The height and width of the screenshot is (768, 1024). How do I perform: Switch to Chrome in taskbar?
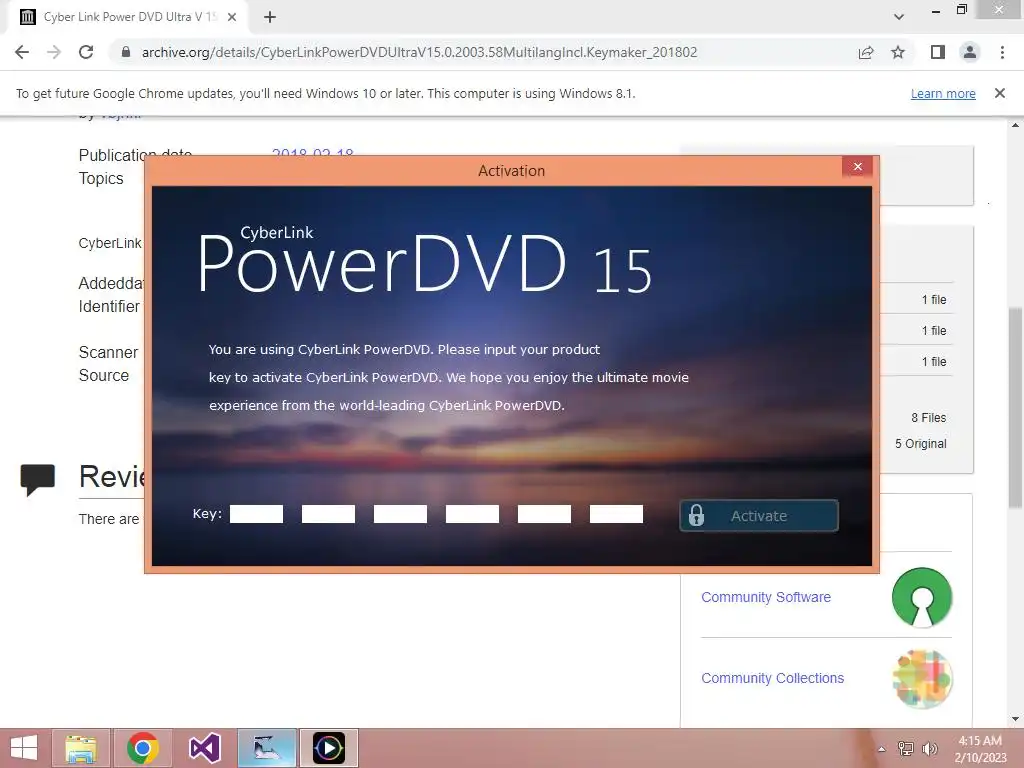[143, 748]
